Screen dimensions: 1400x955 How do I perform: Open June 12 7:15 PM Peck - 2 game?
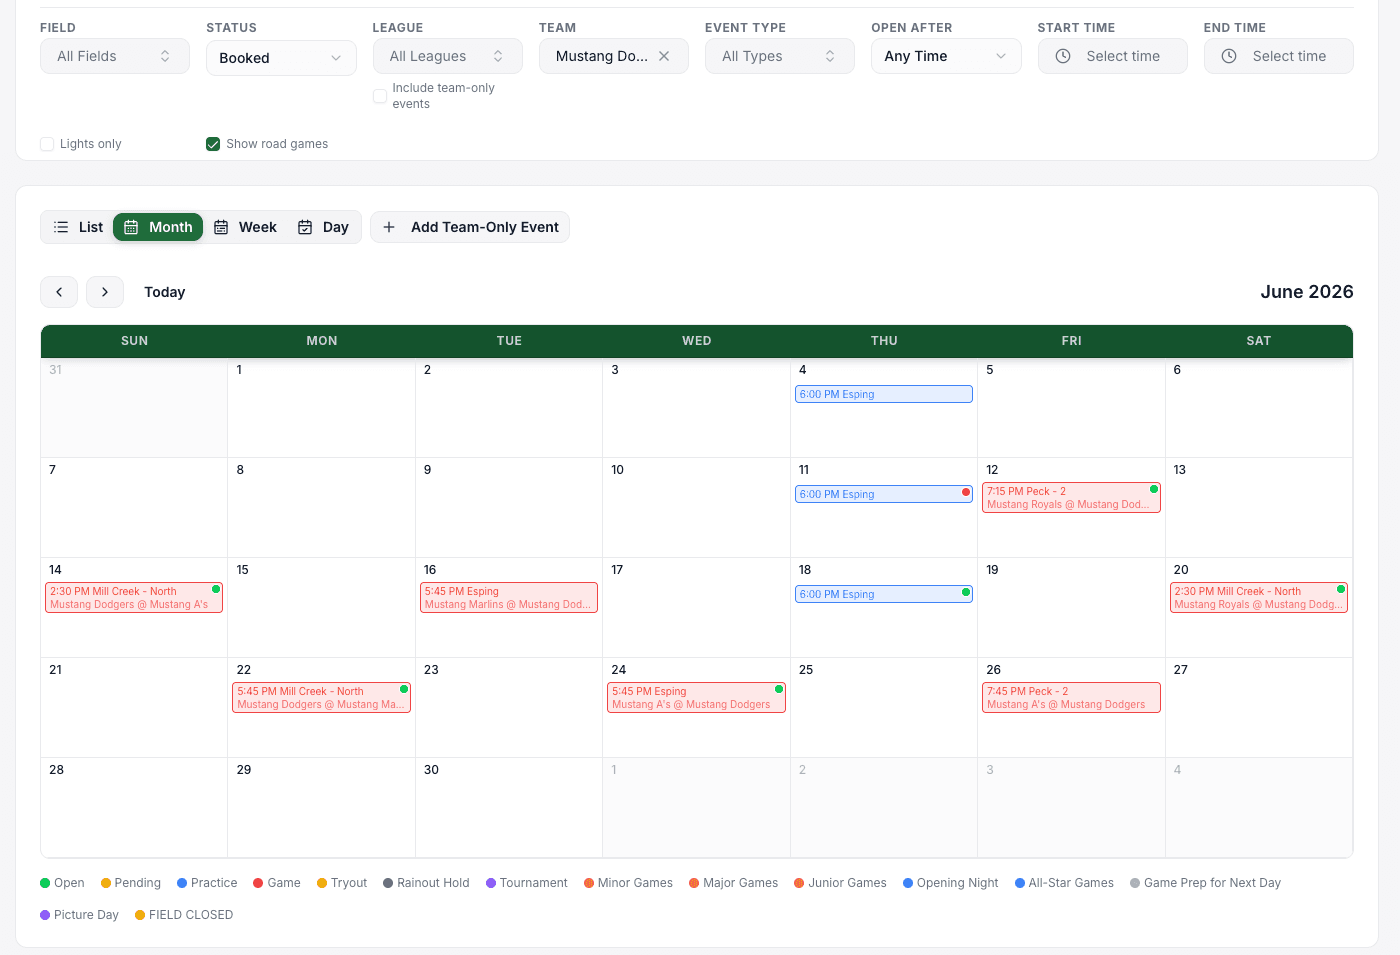(1071, 497)
